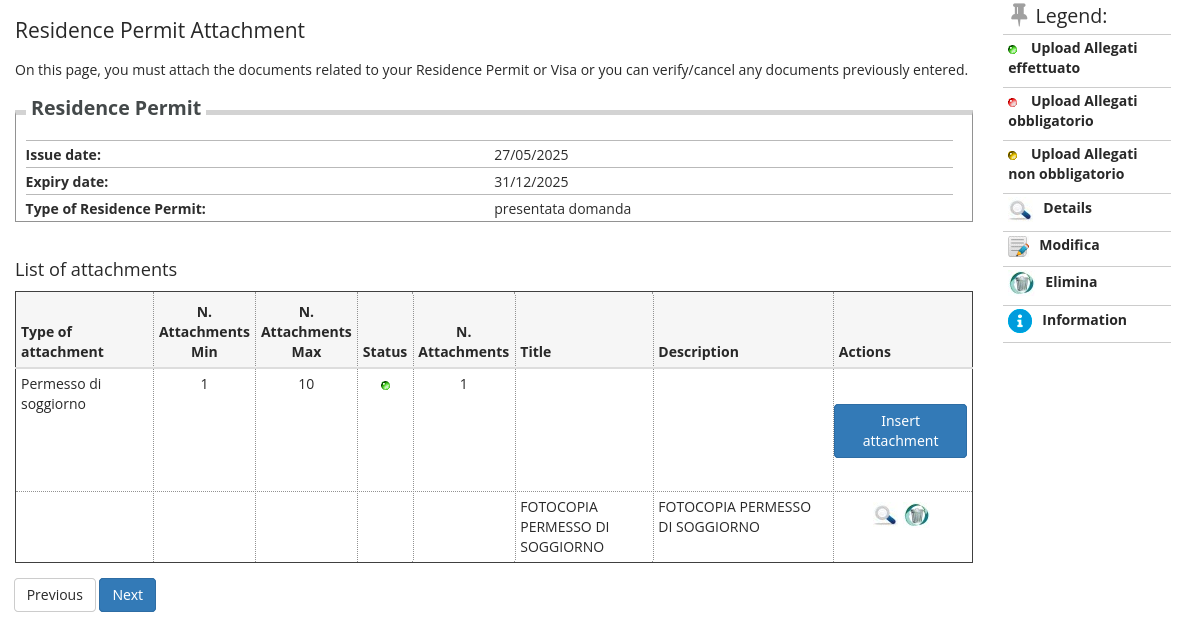The height and width of the screenshot is (642, 1186).
Task: Click the Description column header
Action: pyautogui.click(x=698, y=352)
